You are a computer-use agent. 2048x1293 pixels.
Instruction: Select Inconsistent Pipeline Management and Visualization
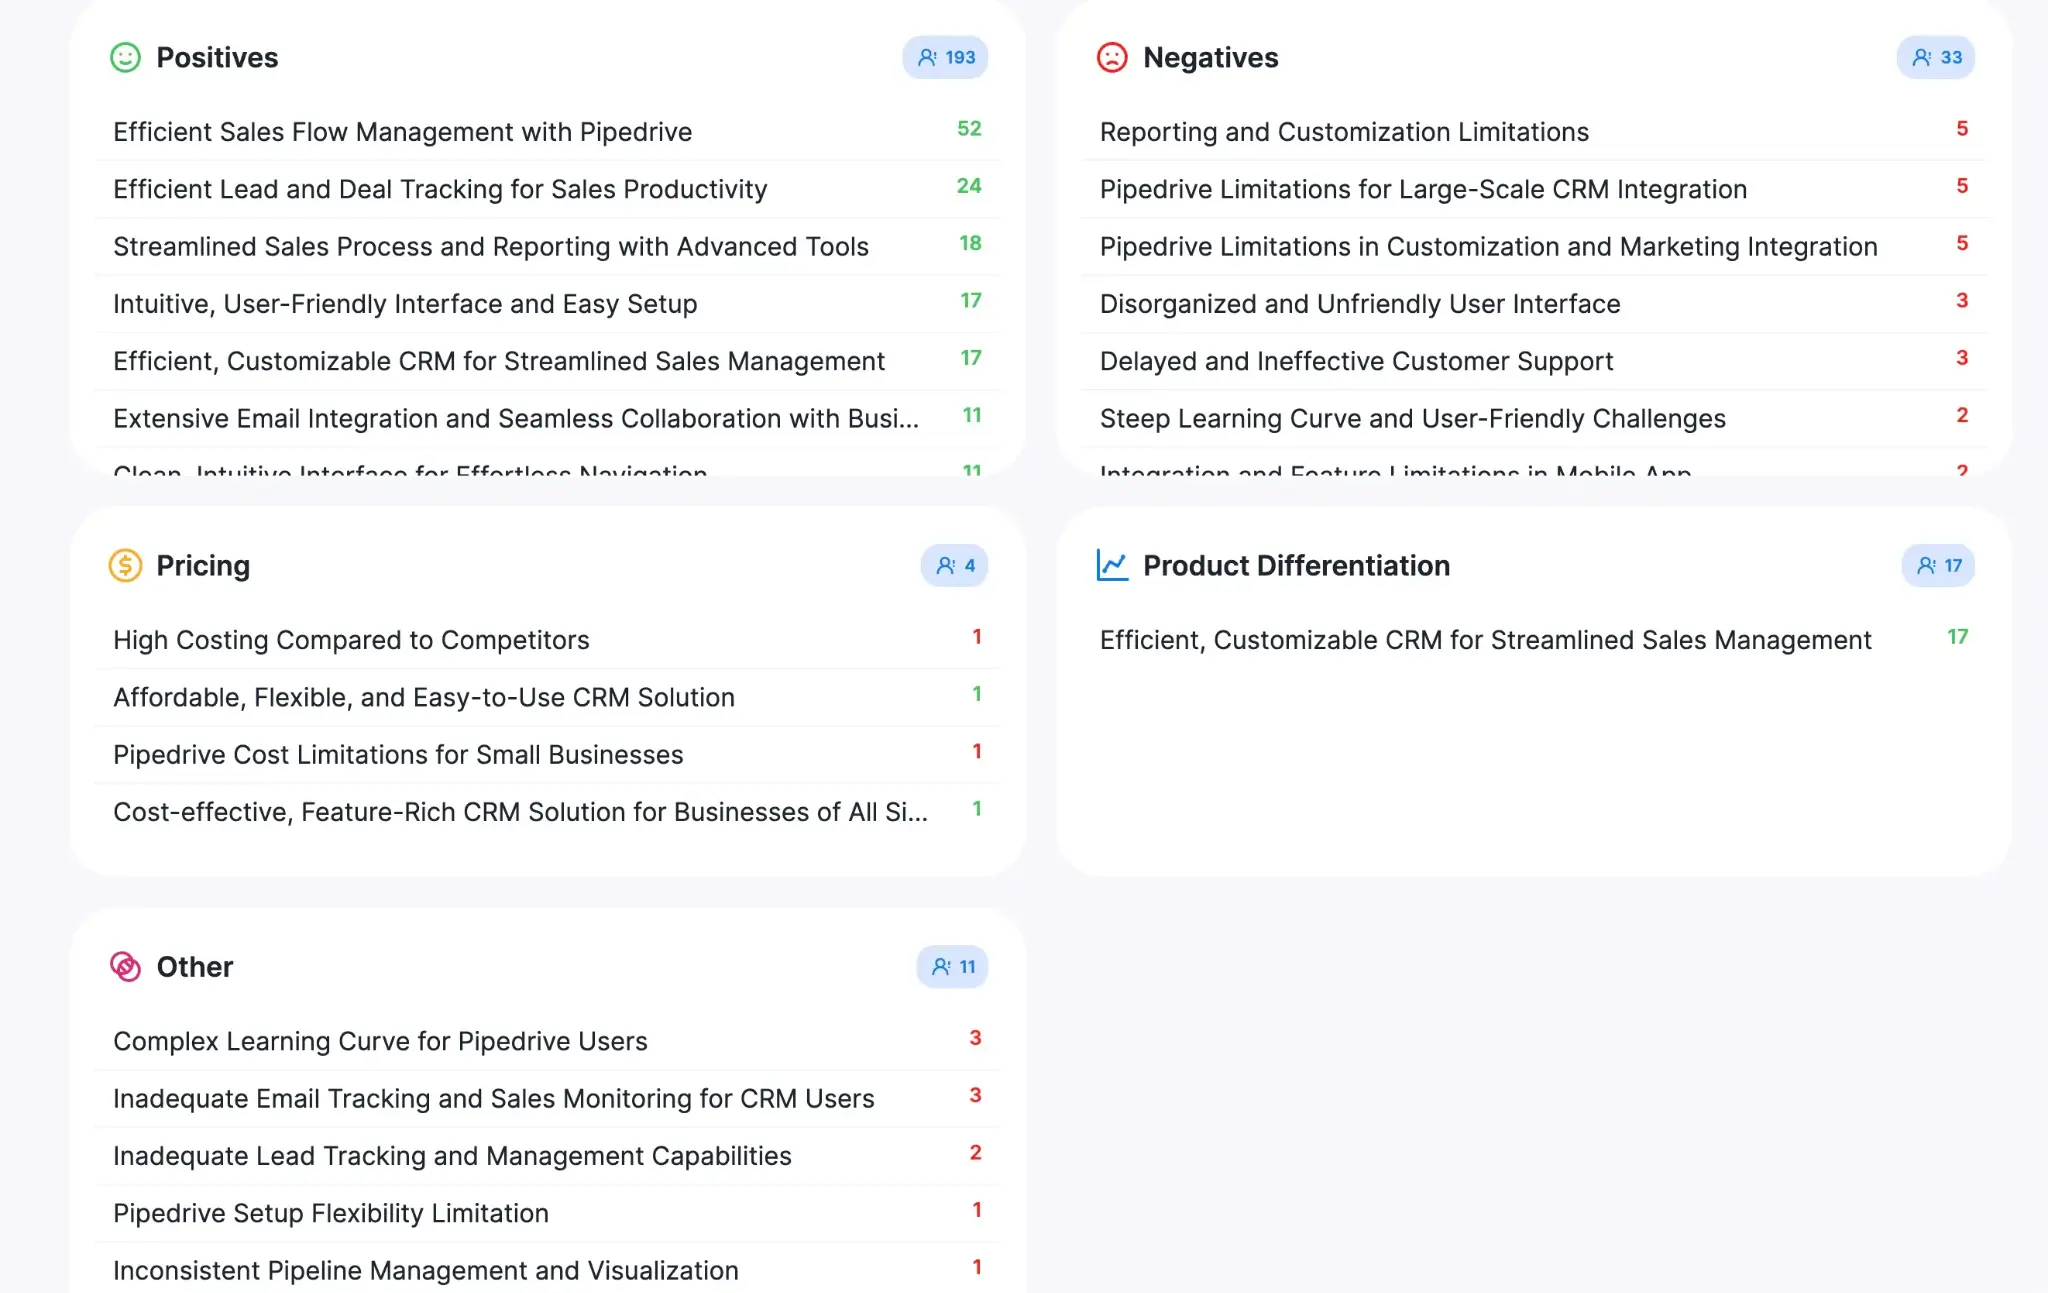point(425,1269)
